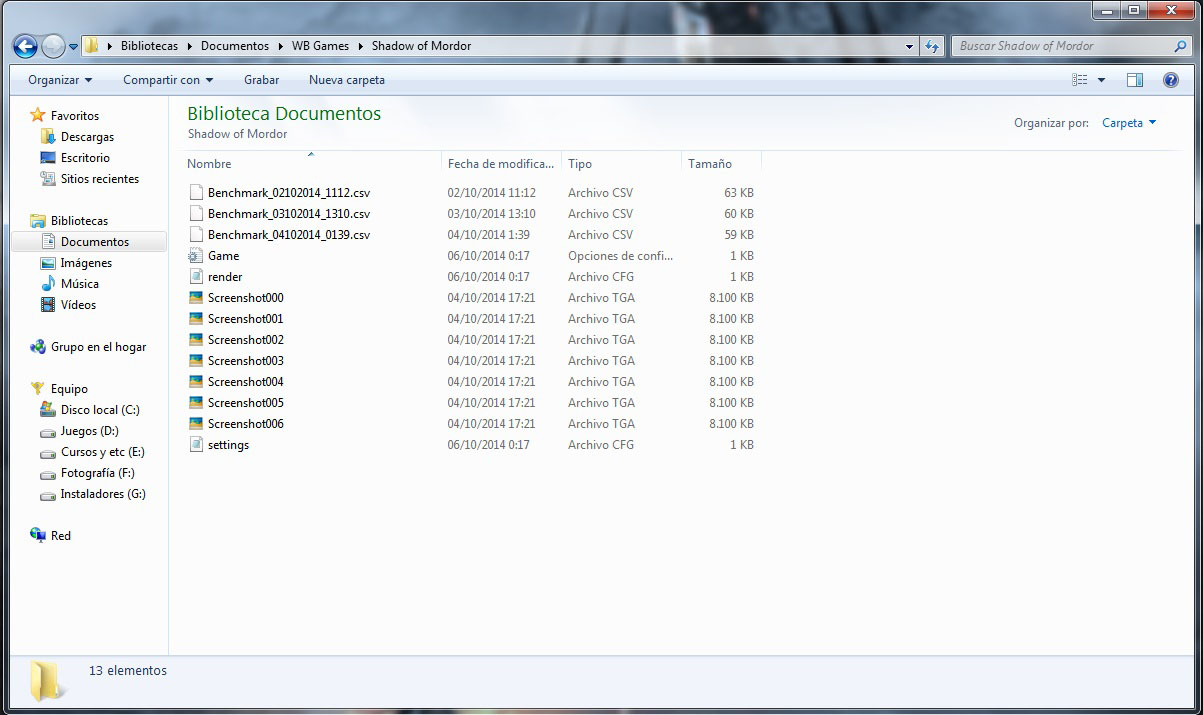The image size is (1203, 715).
Task: Open the Compartir con dropdown menu
Action: pyautogui.click(x=168, y=80)
